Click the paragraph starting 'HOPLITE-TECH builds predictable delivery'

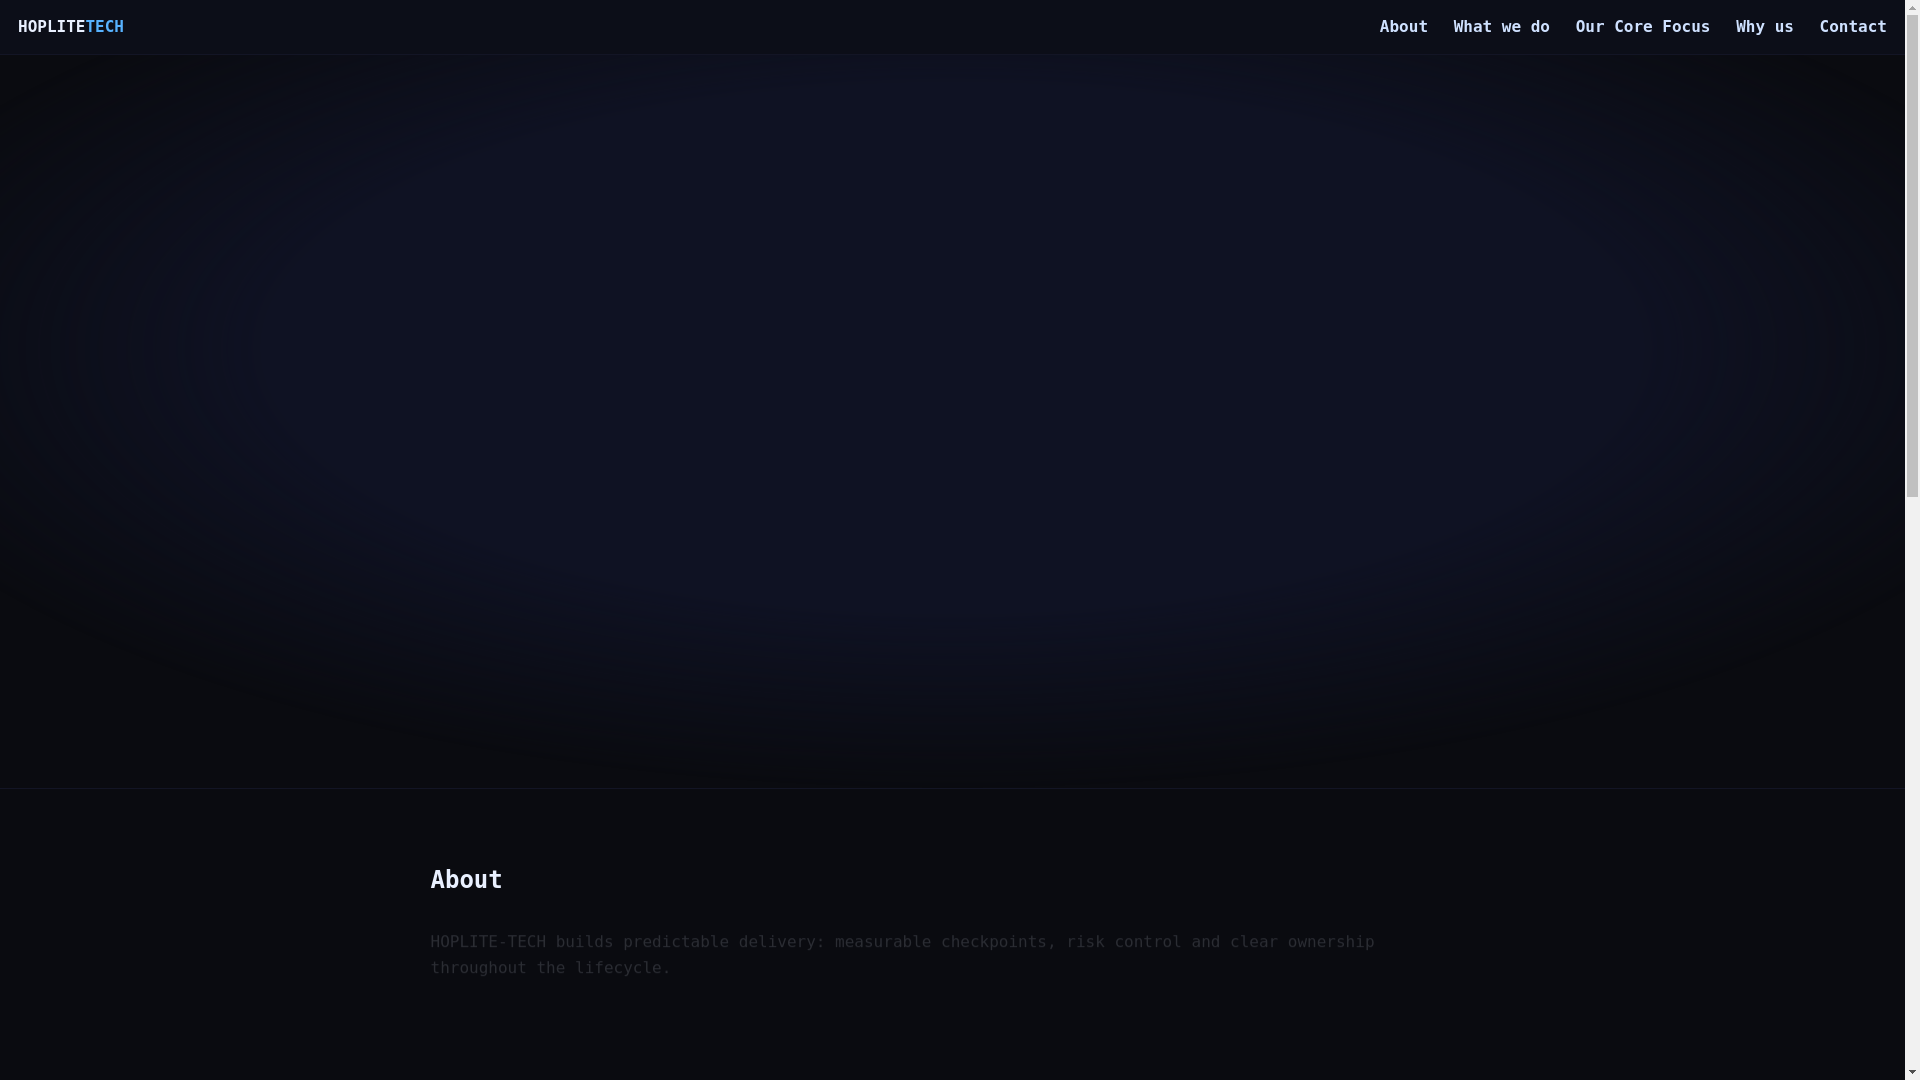tap(902, 955)
